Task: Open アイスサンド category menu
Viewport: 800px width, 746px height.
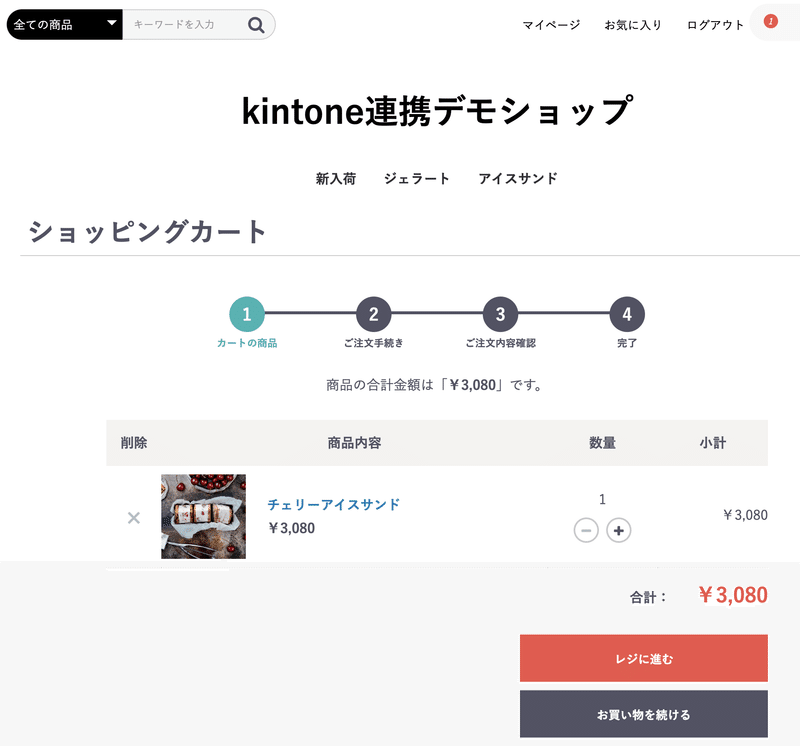Action: point(518,179)
